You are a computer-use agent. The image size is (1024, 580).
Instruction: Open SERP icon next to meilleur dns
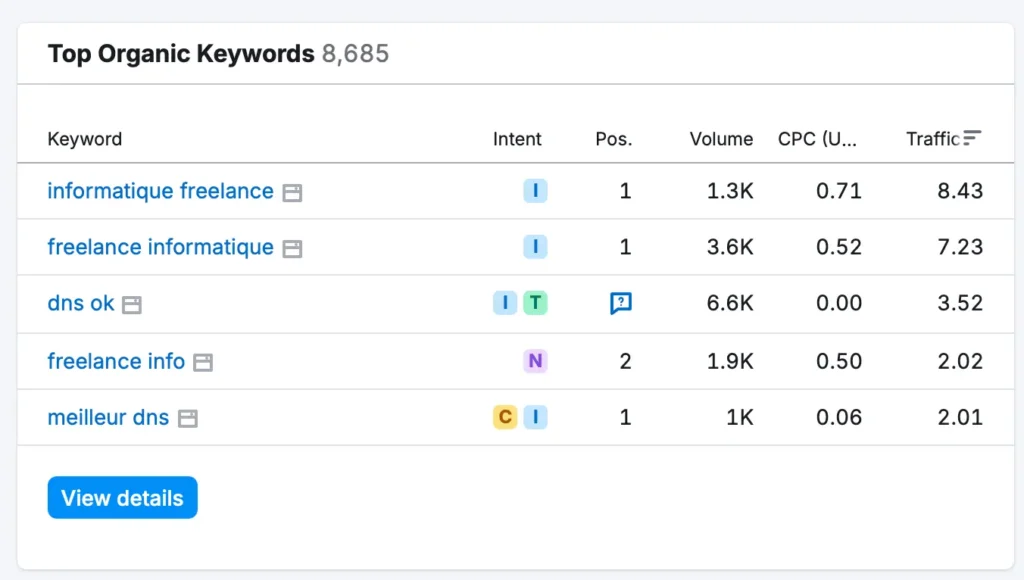(188, 419)
